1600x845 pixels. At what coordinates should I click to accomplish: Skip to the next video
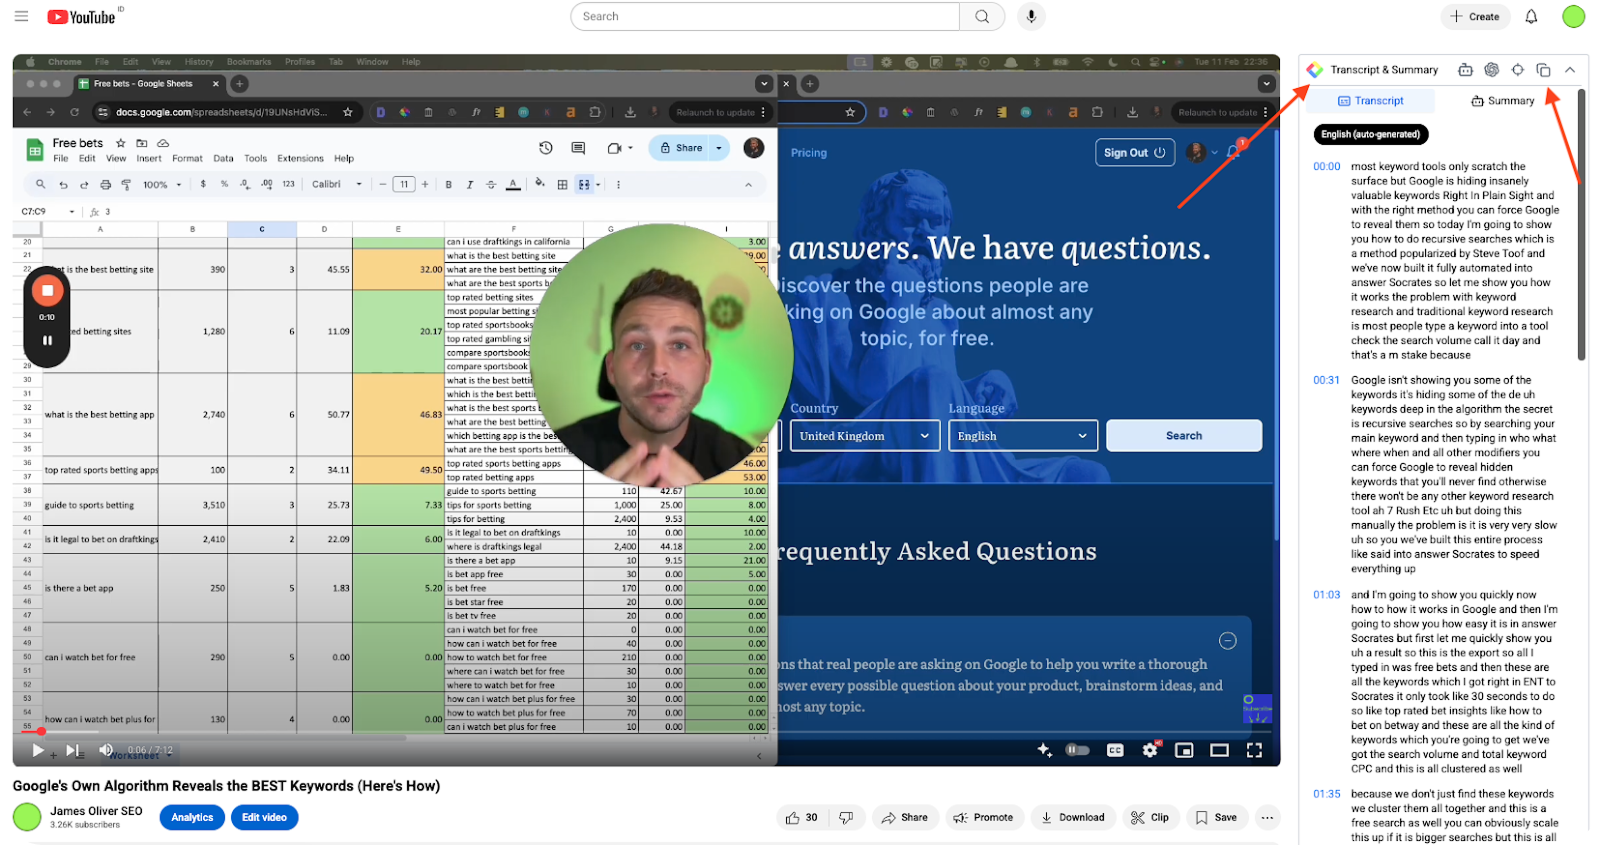point(73,750)
